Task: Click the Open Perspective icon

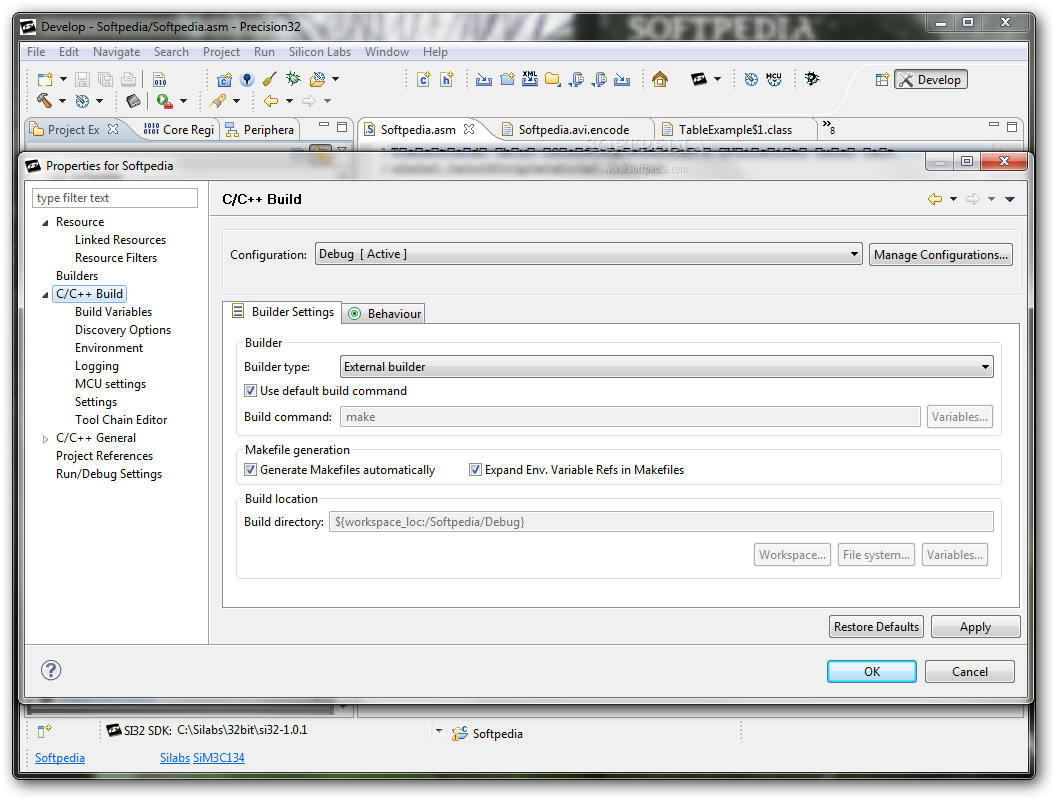Action: 882,79
